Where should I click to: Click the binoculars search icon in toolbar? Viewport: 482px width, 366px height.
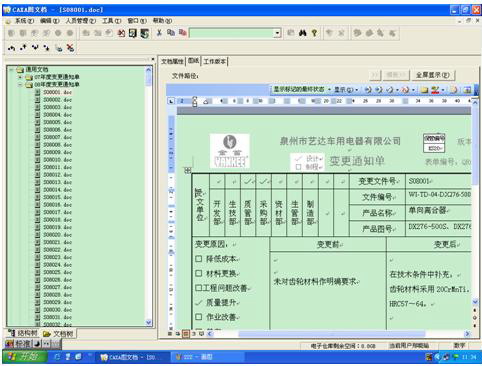click(x=302, y=33)
